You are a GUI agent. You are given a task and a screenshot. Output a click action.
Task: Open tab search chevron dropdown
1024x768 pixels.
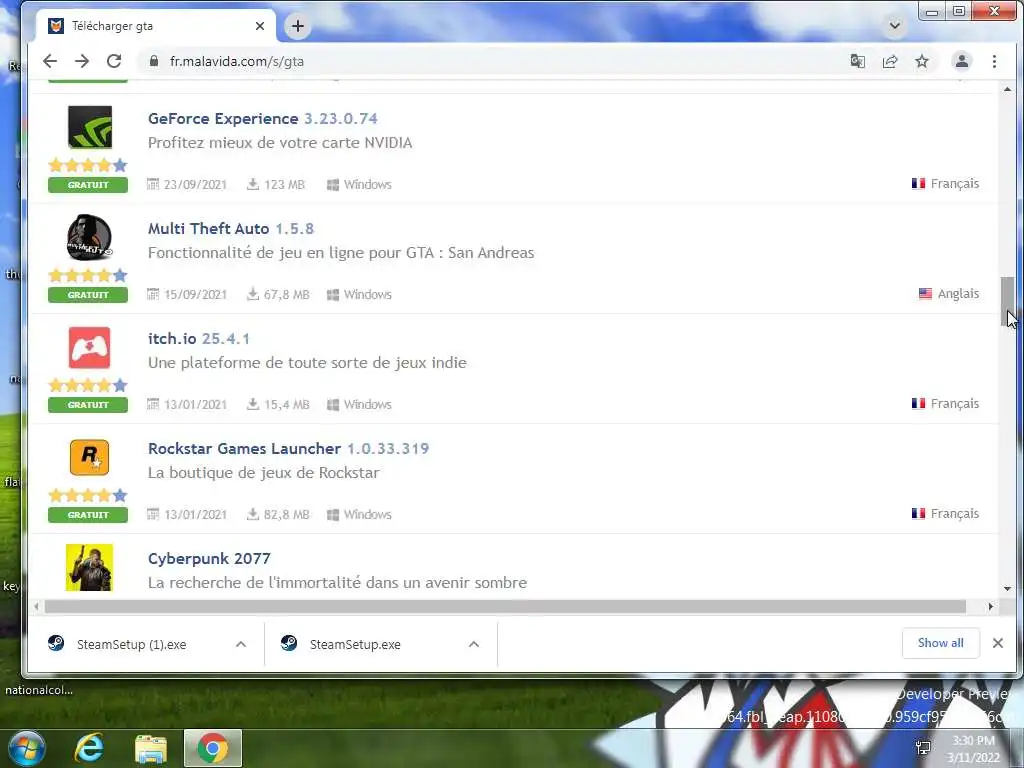pos(895,26)
